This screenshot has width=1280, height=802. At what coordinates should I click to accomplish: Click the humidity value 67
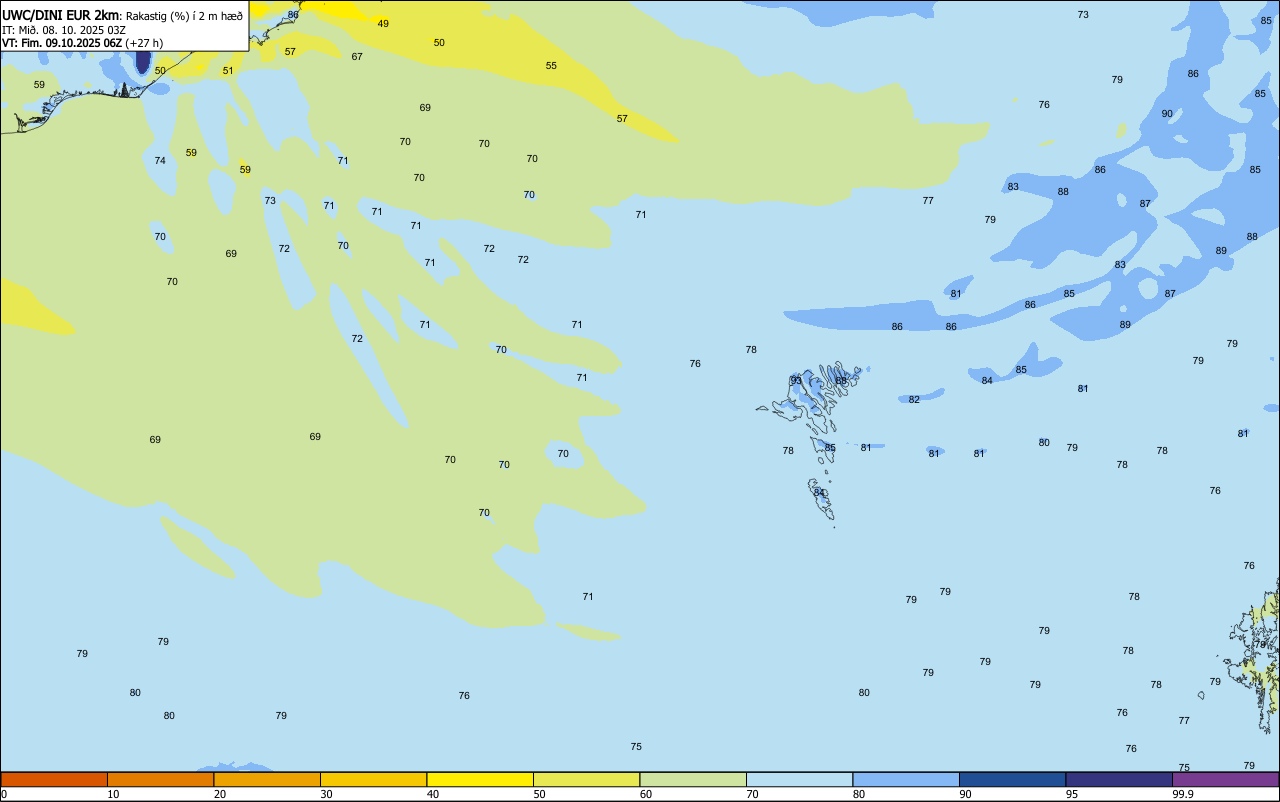(x=357, y=56)
